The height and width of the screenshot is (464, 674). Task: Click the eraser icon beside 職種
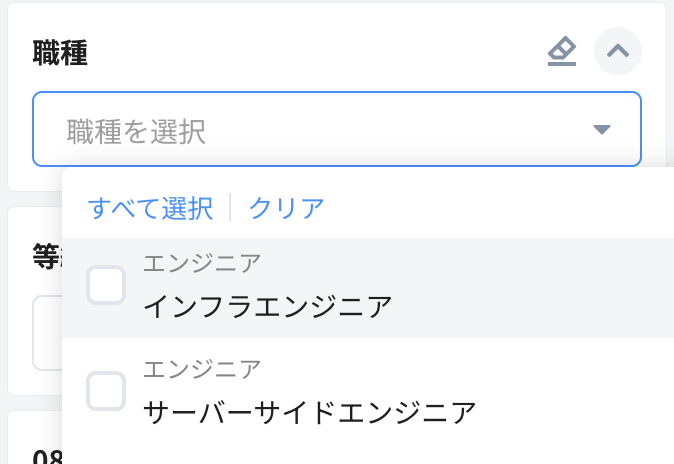562,52
